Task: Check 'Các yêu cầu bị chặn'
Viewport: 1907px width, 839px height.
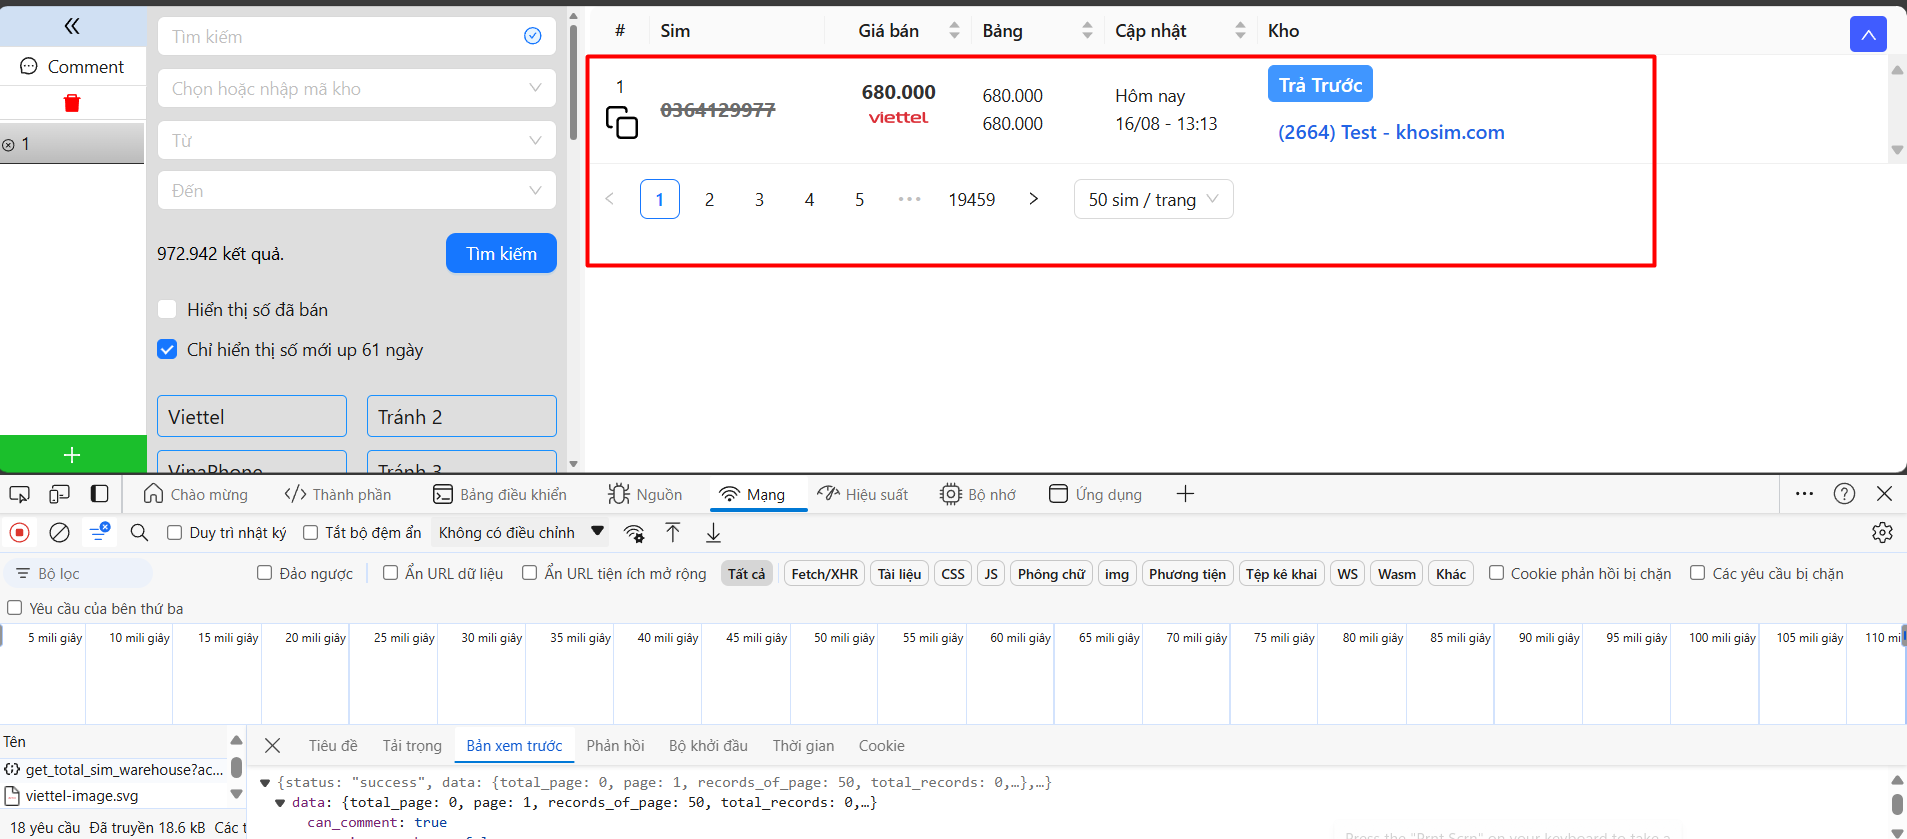Action: pos(1697,573)
